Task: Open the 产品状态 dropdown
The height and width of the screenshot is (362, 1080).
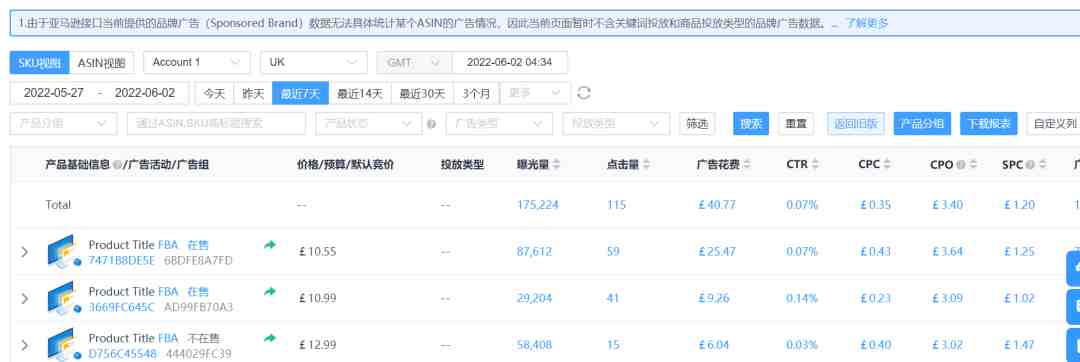Action: click(x=368, y=124)
